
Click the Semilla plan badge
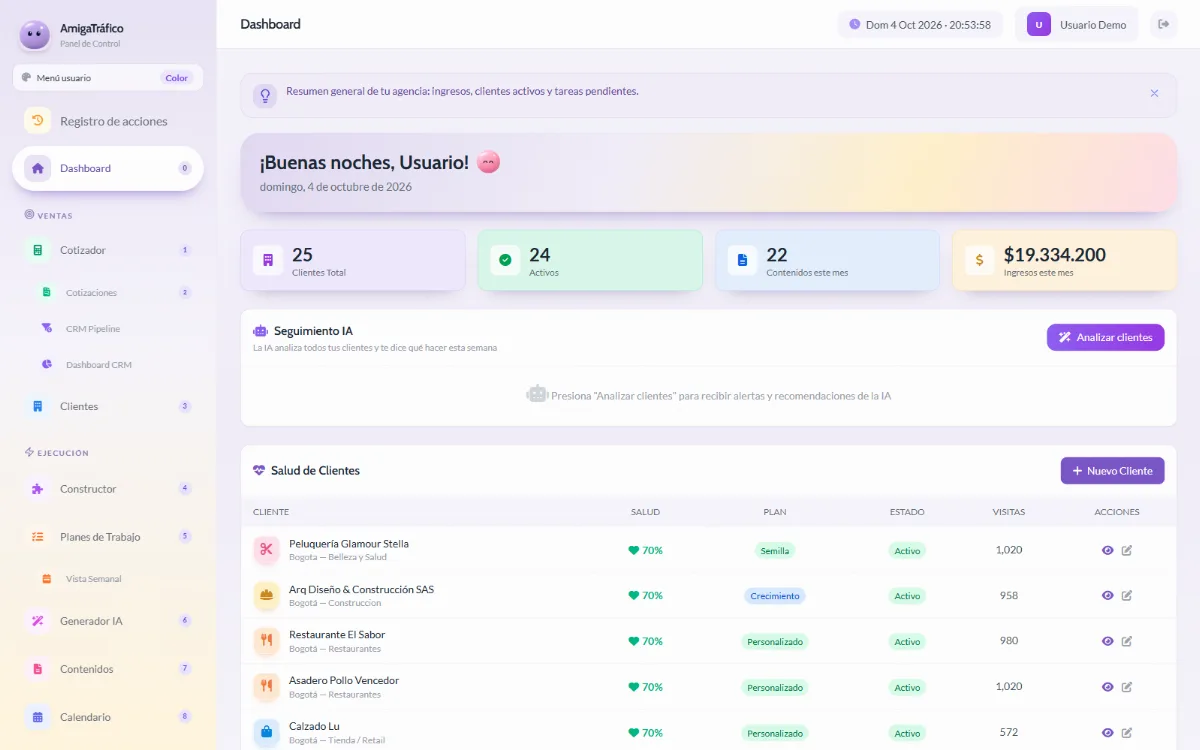tap(775, 550)
